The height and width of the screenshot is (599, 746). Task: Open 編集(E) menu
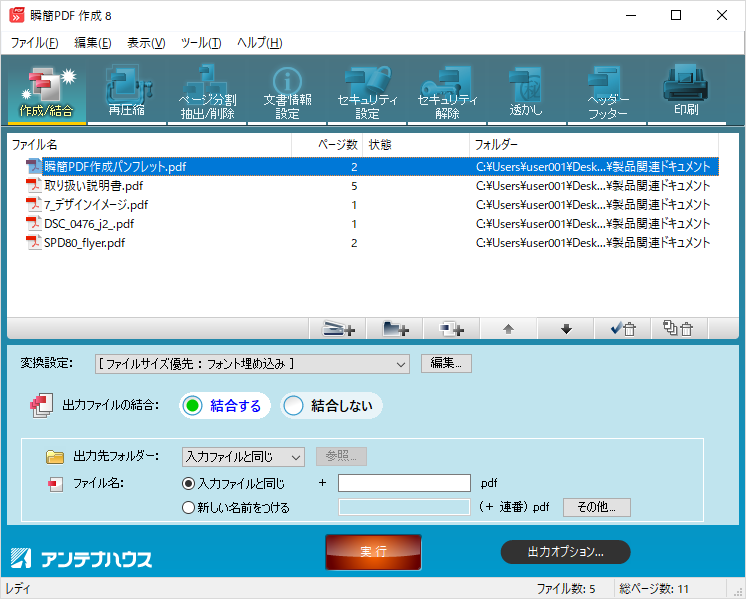coord(93,43)
